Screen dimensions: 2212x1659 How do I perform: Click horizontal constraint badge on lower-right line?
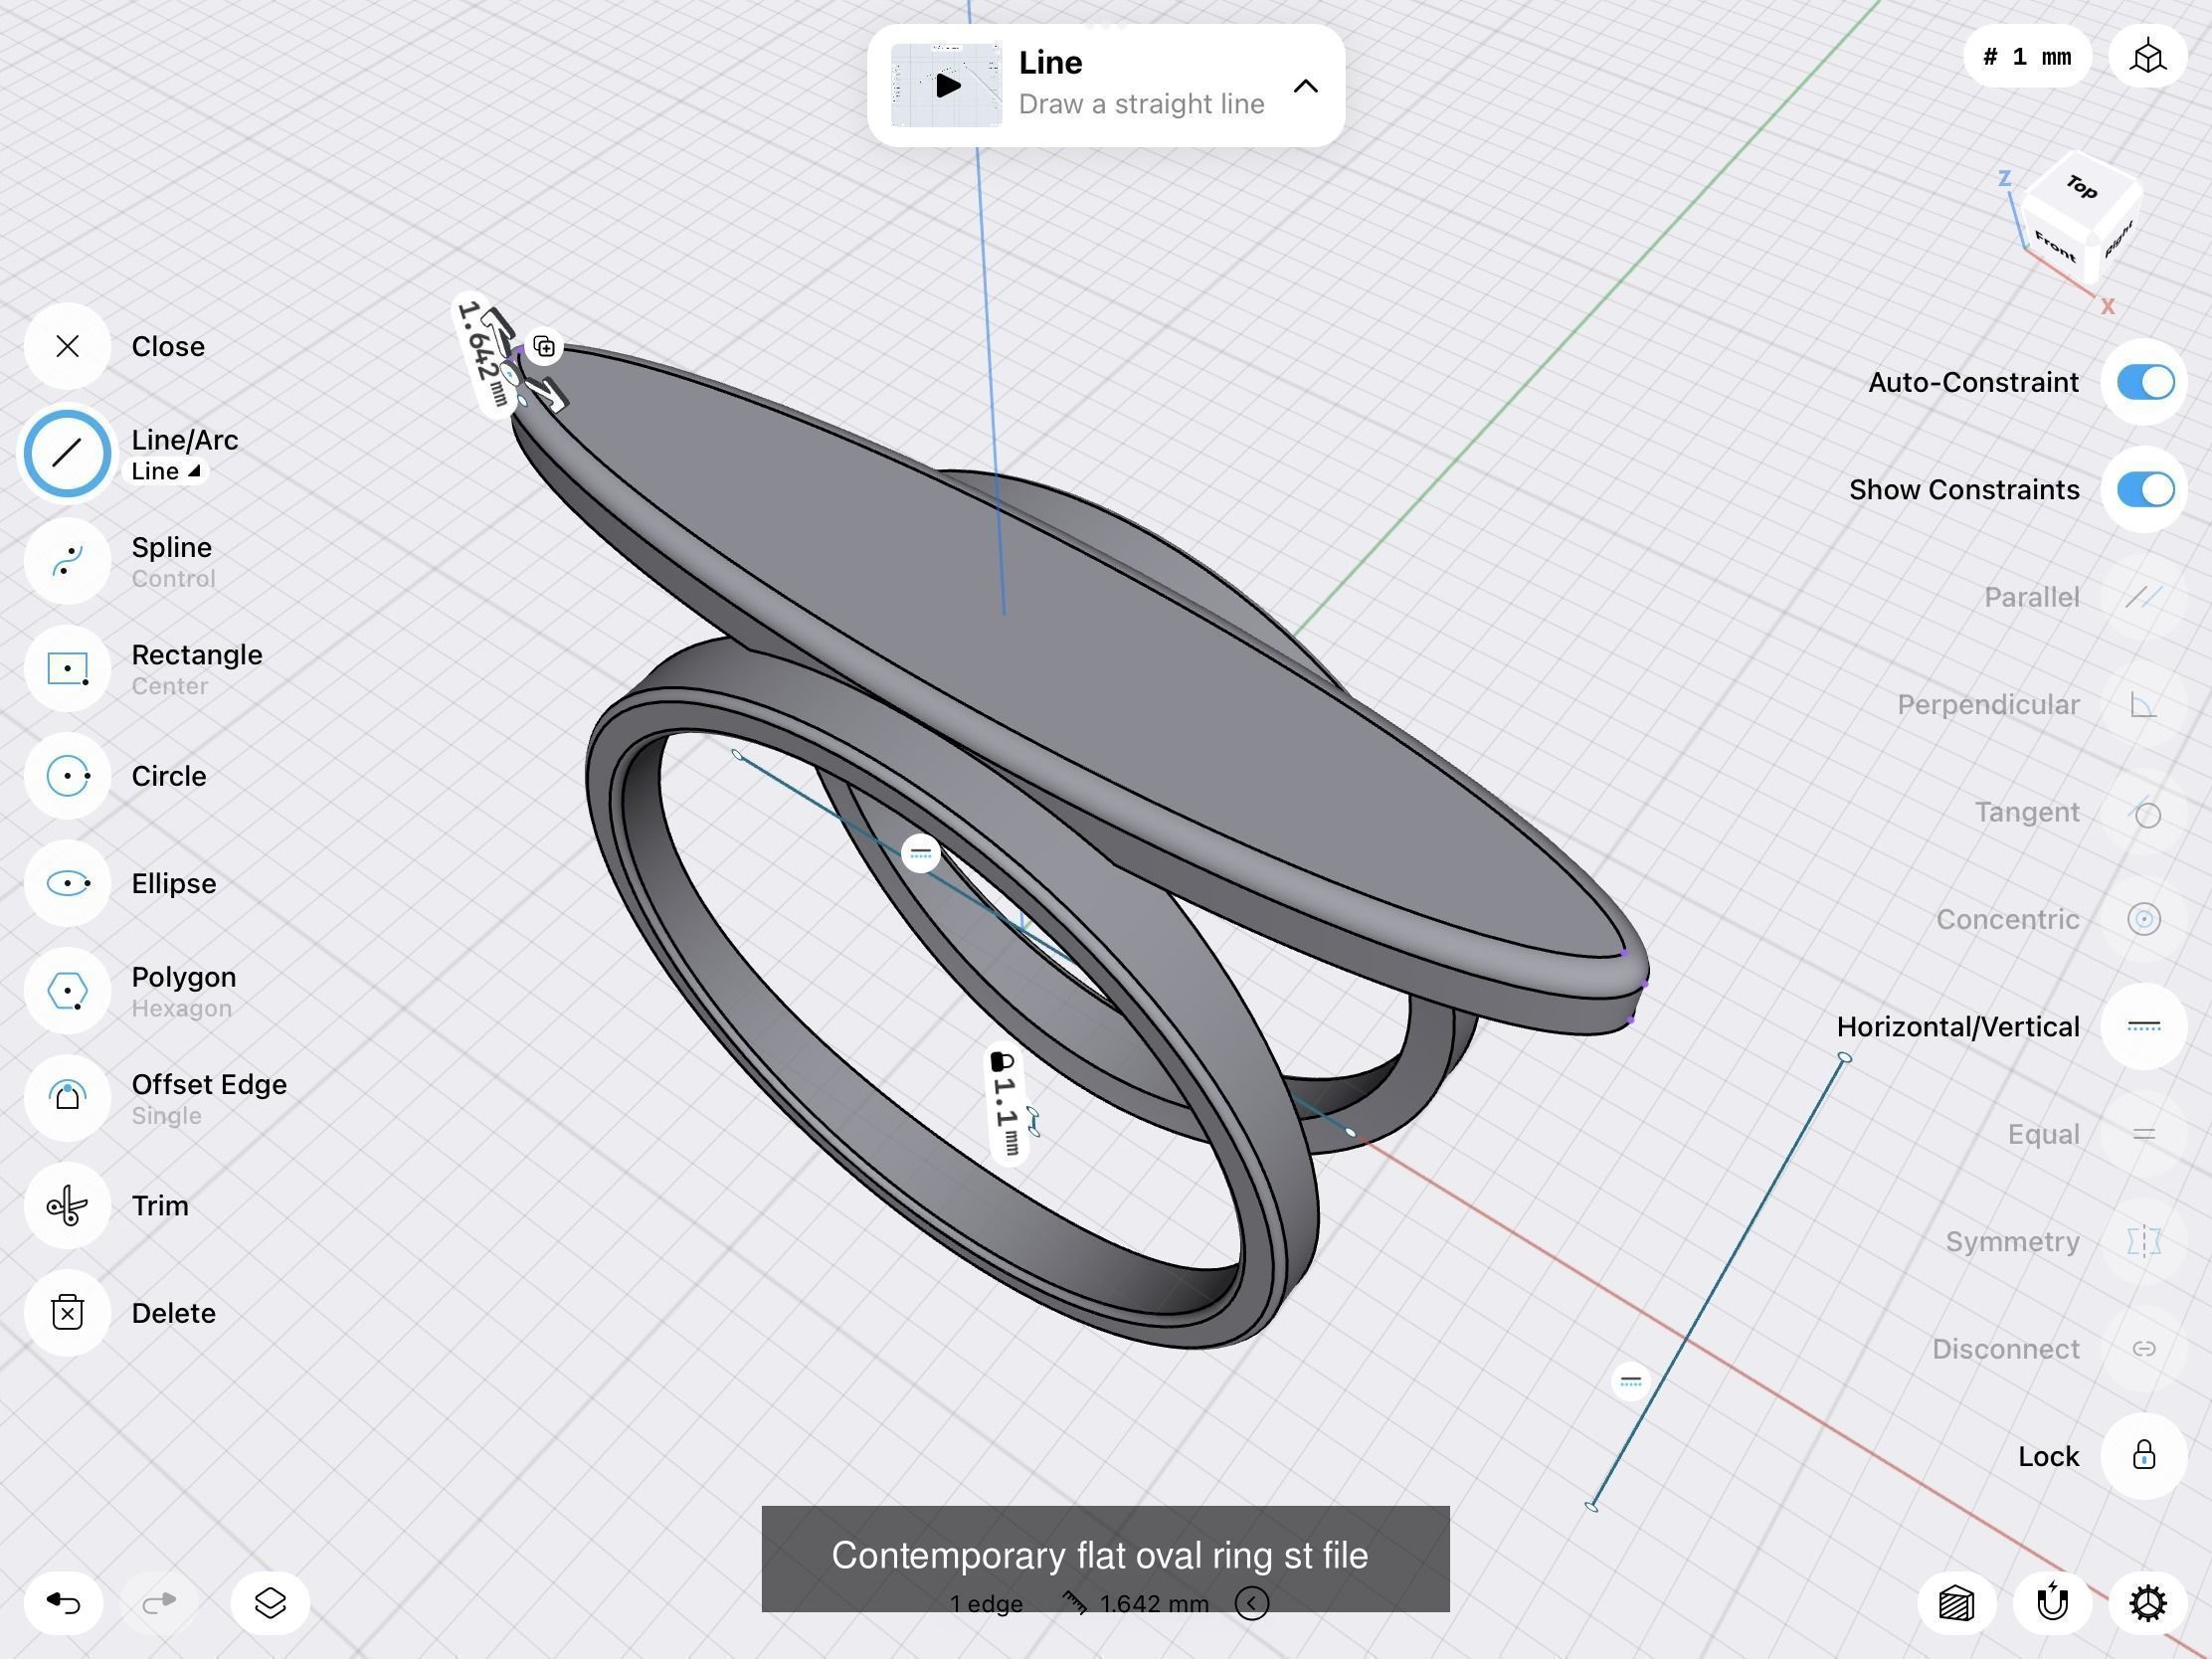(1630, 1381)
